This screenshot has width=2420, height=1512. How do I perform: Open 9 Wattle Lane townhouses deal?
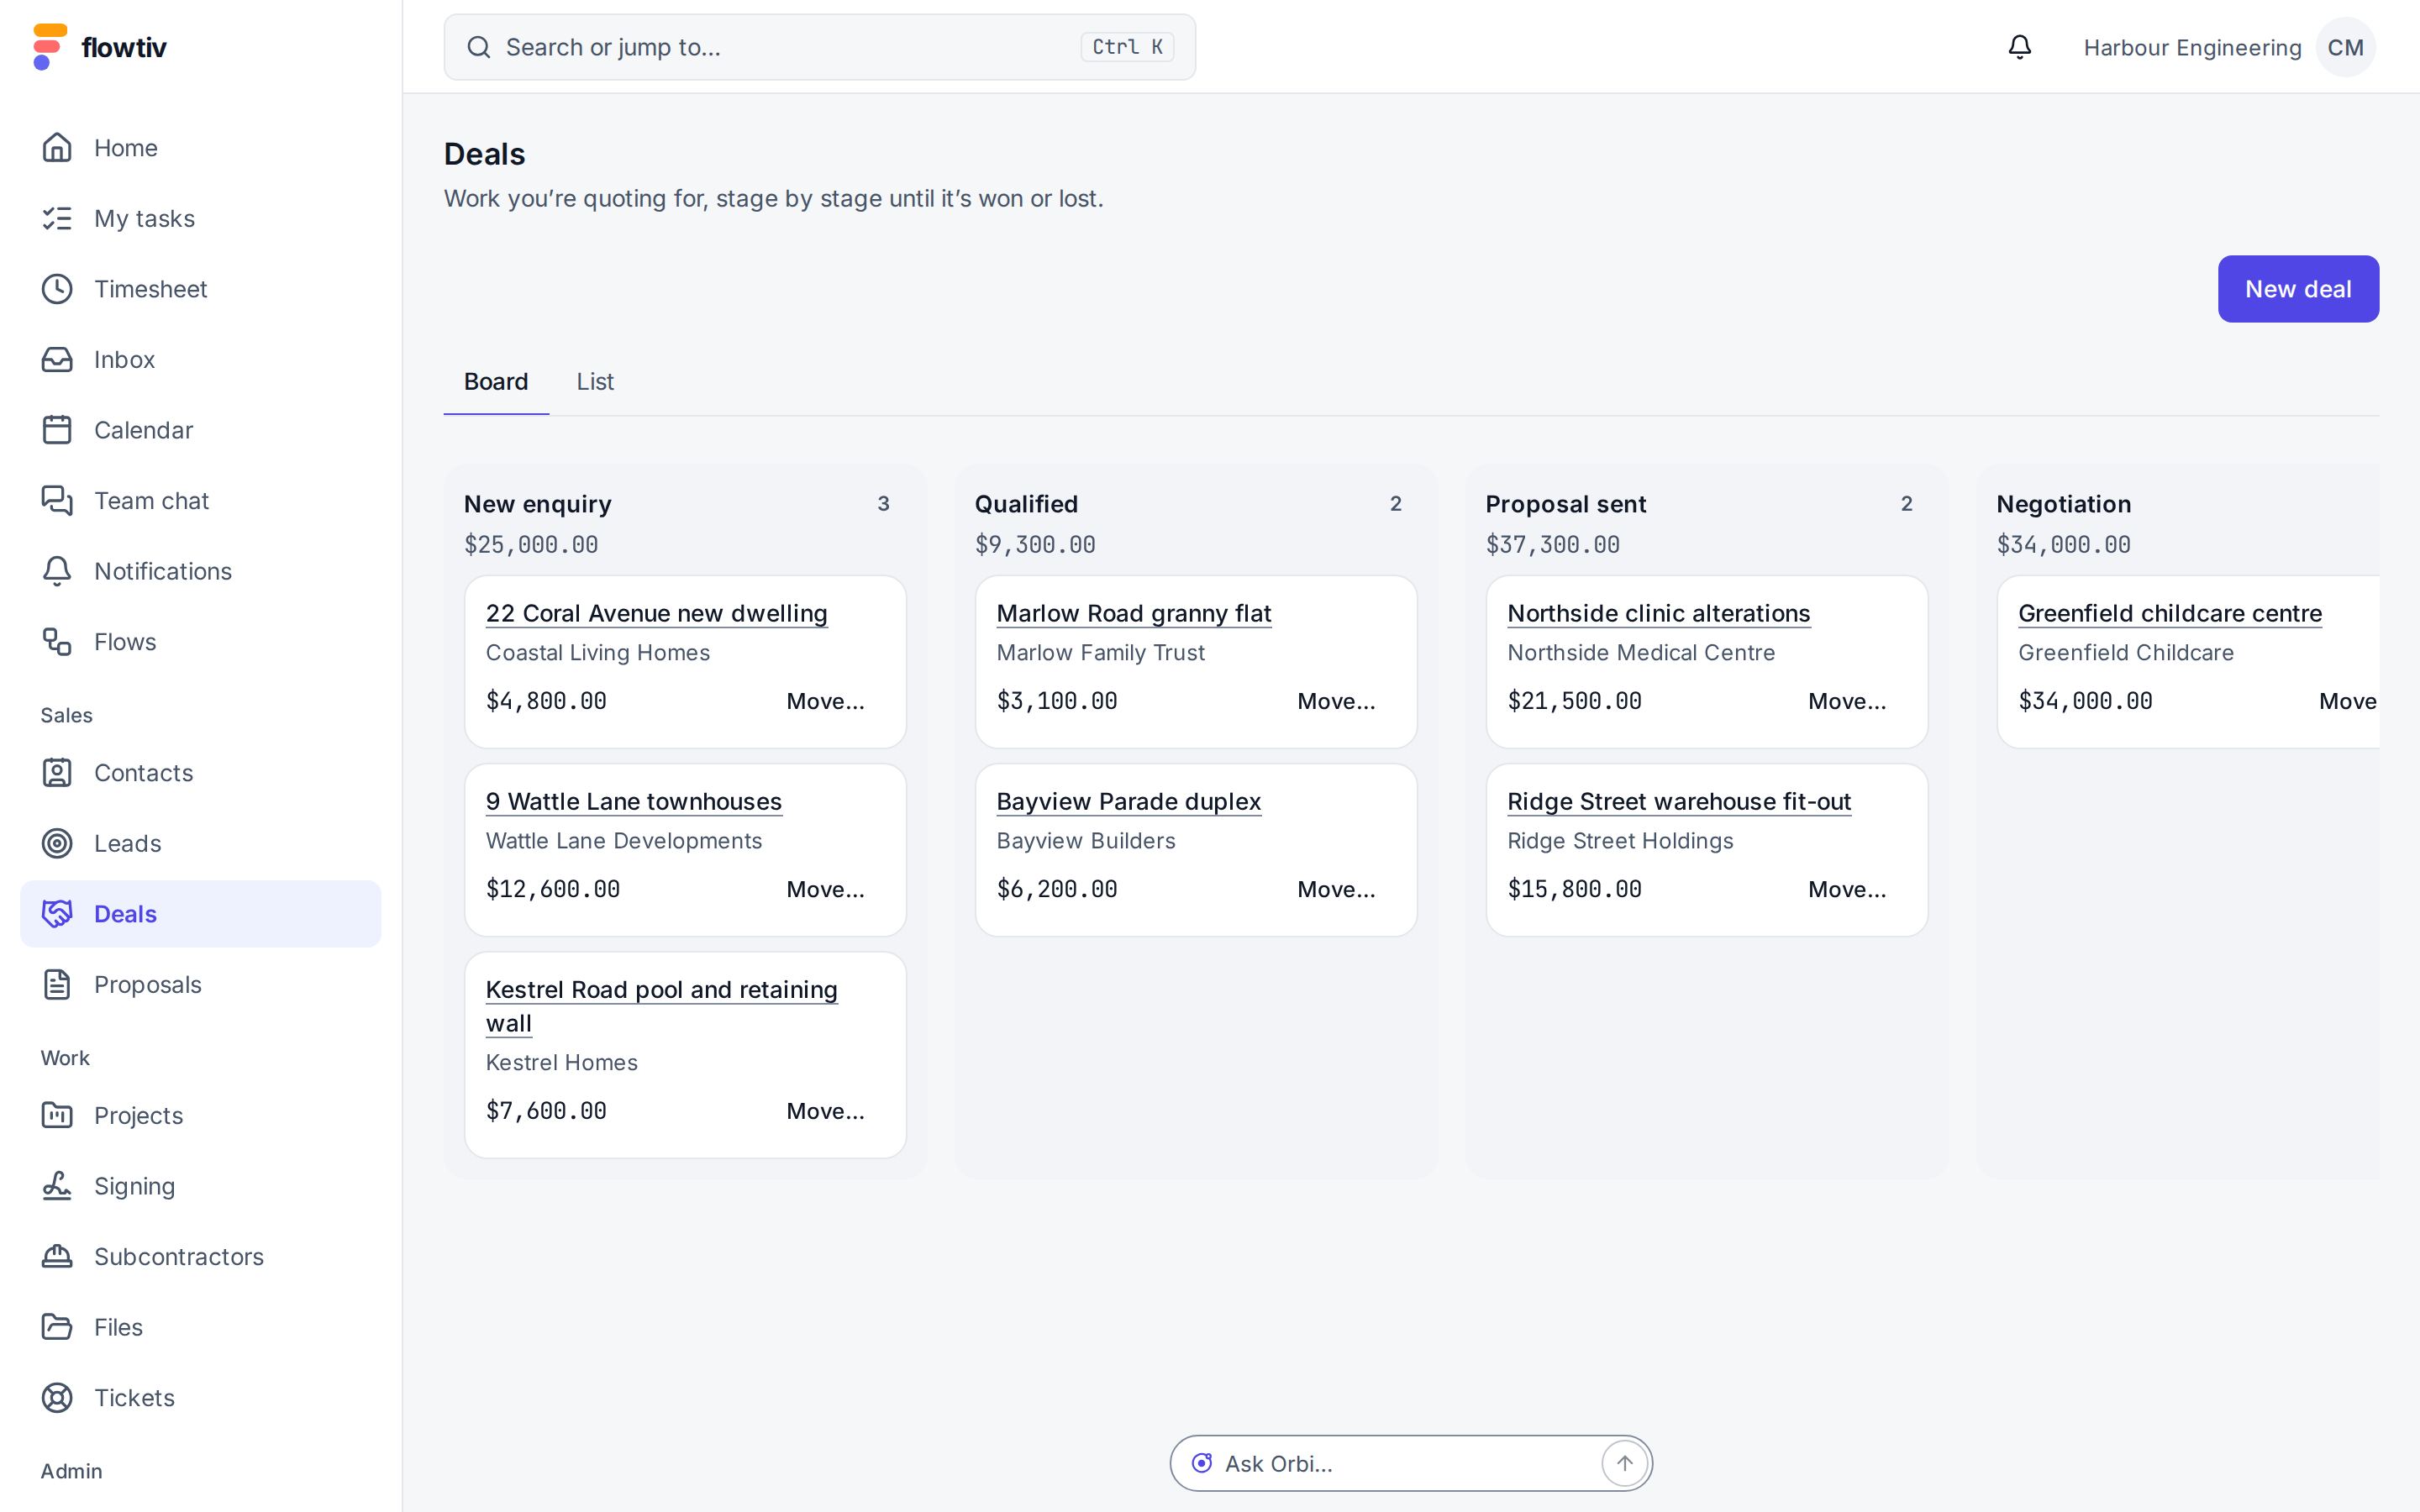pos(633,801)
